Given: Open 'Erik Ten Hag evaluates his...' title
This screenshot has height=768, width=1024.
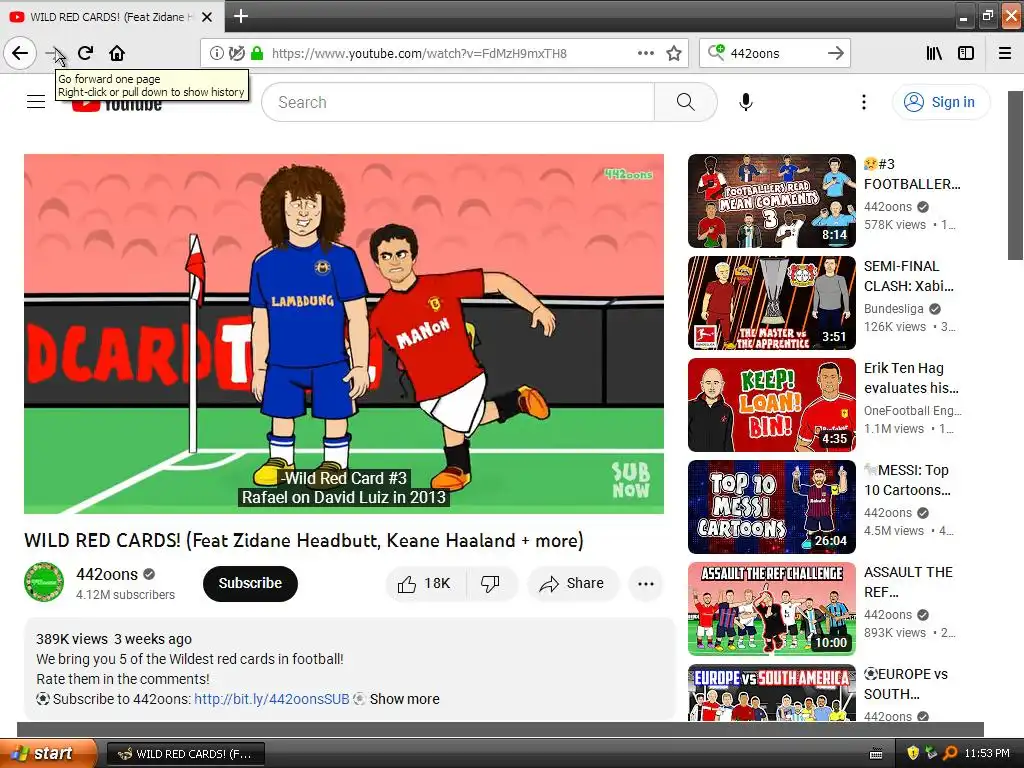Looking at the screenshot, I should pyautogui.click(x=912, y=378).
